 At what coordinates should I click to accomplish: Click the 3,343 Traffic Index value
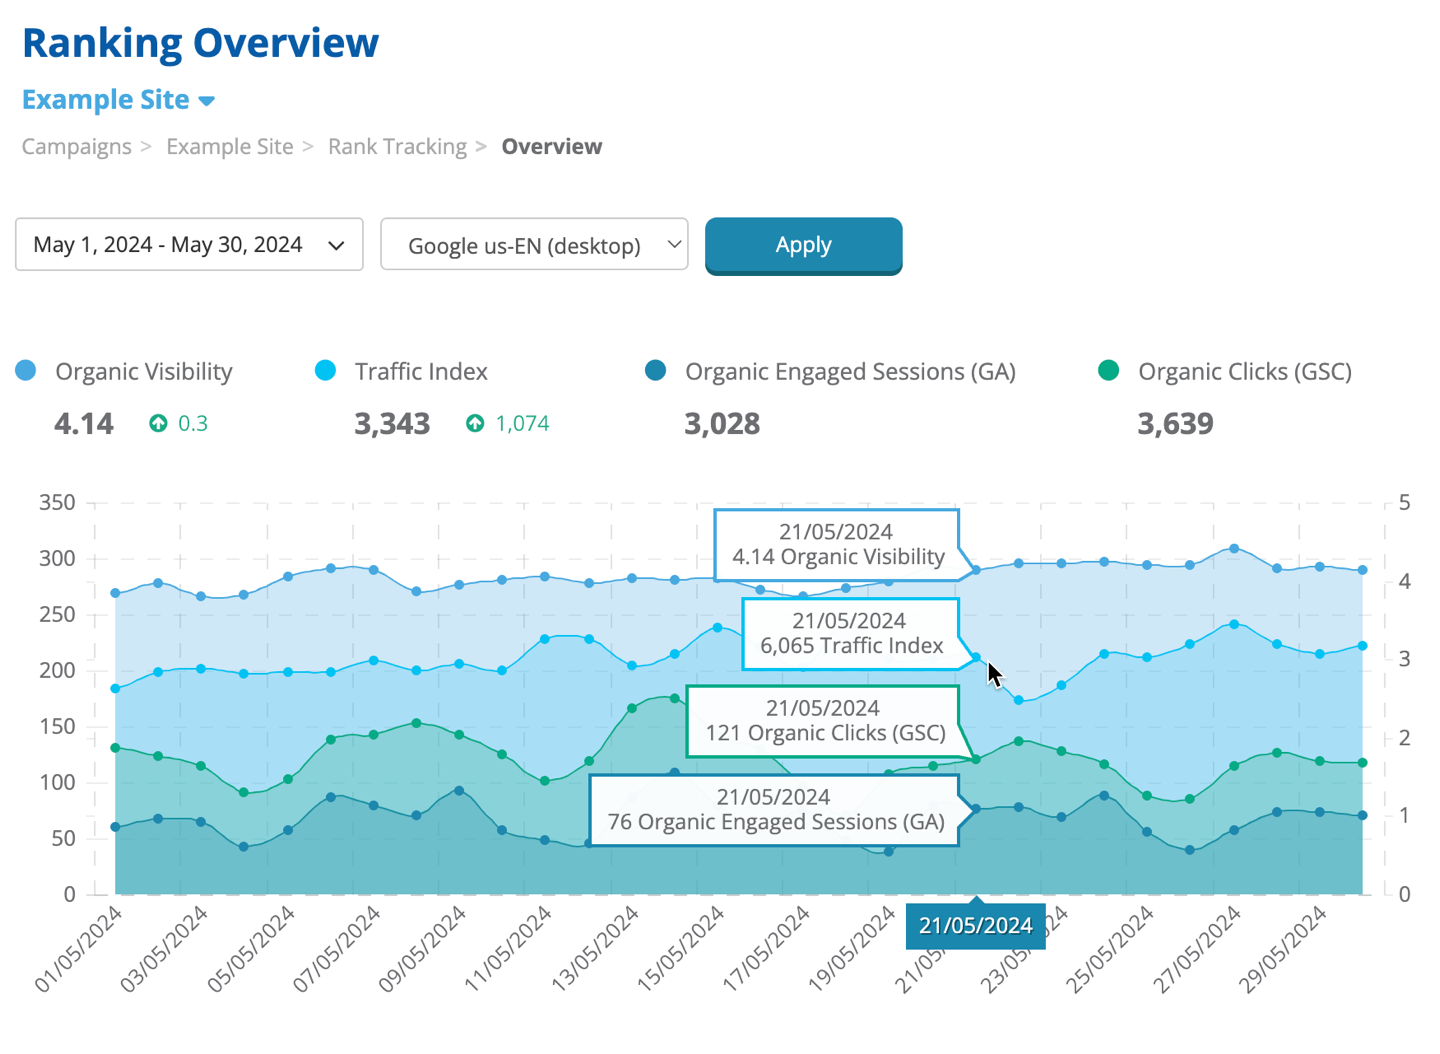tap(392, 424)
